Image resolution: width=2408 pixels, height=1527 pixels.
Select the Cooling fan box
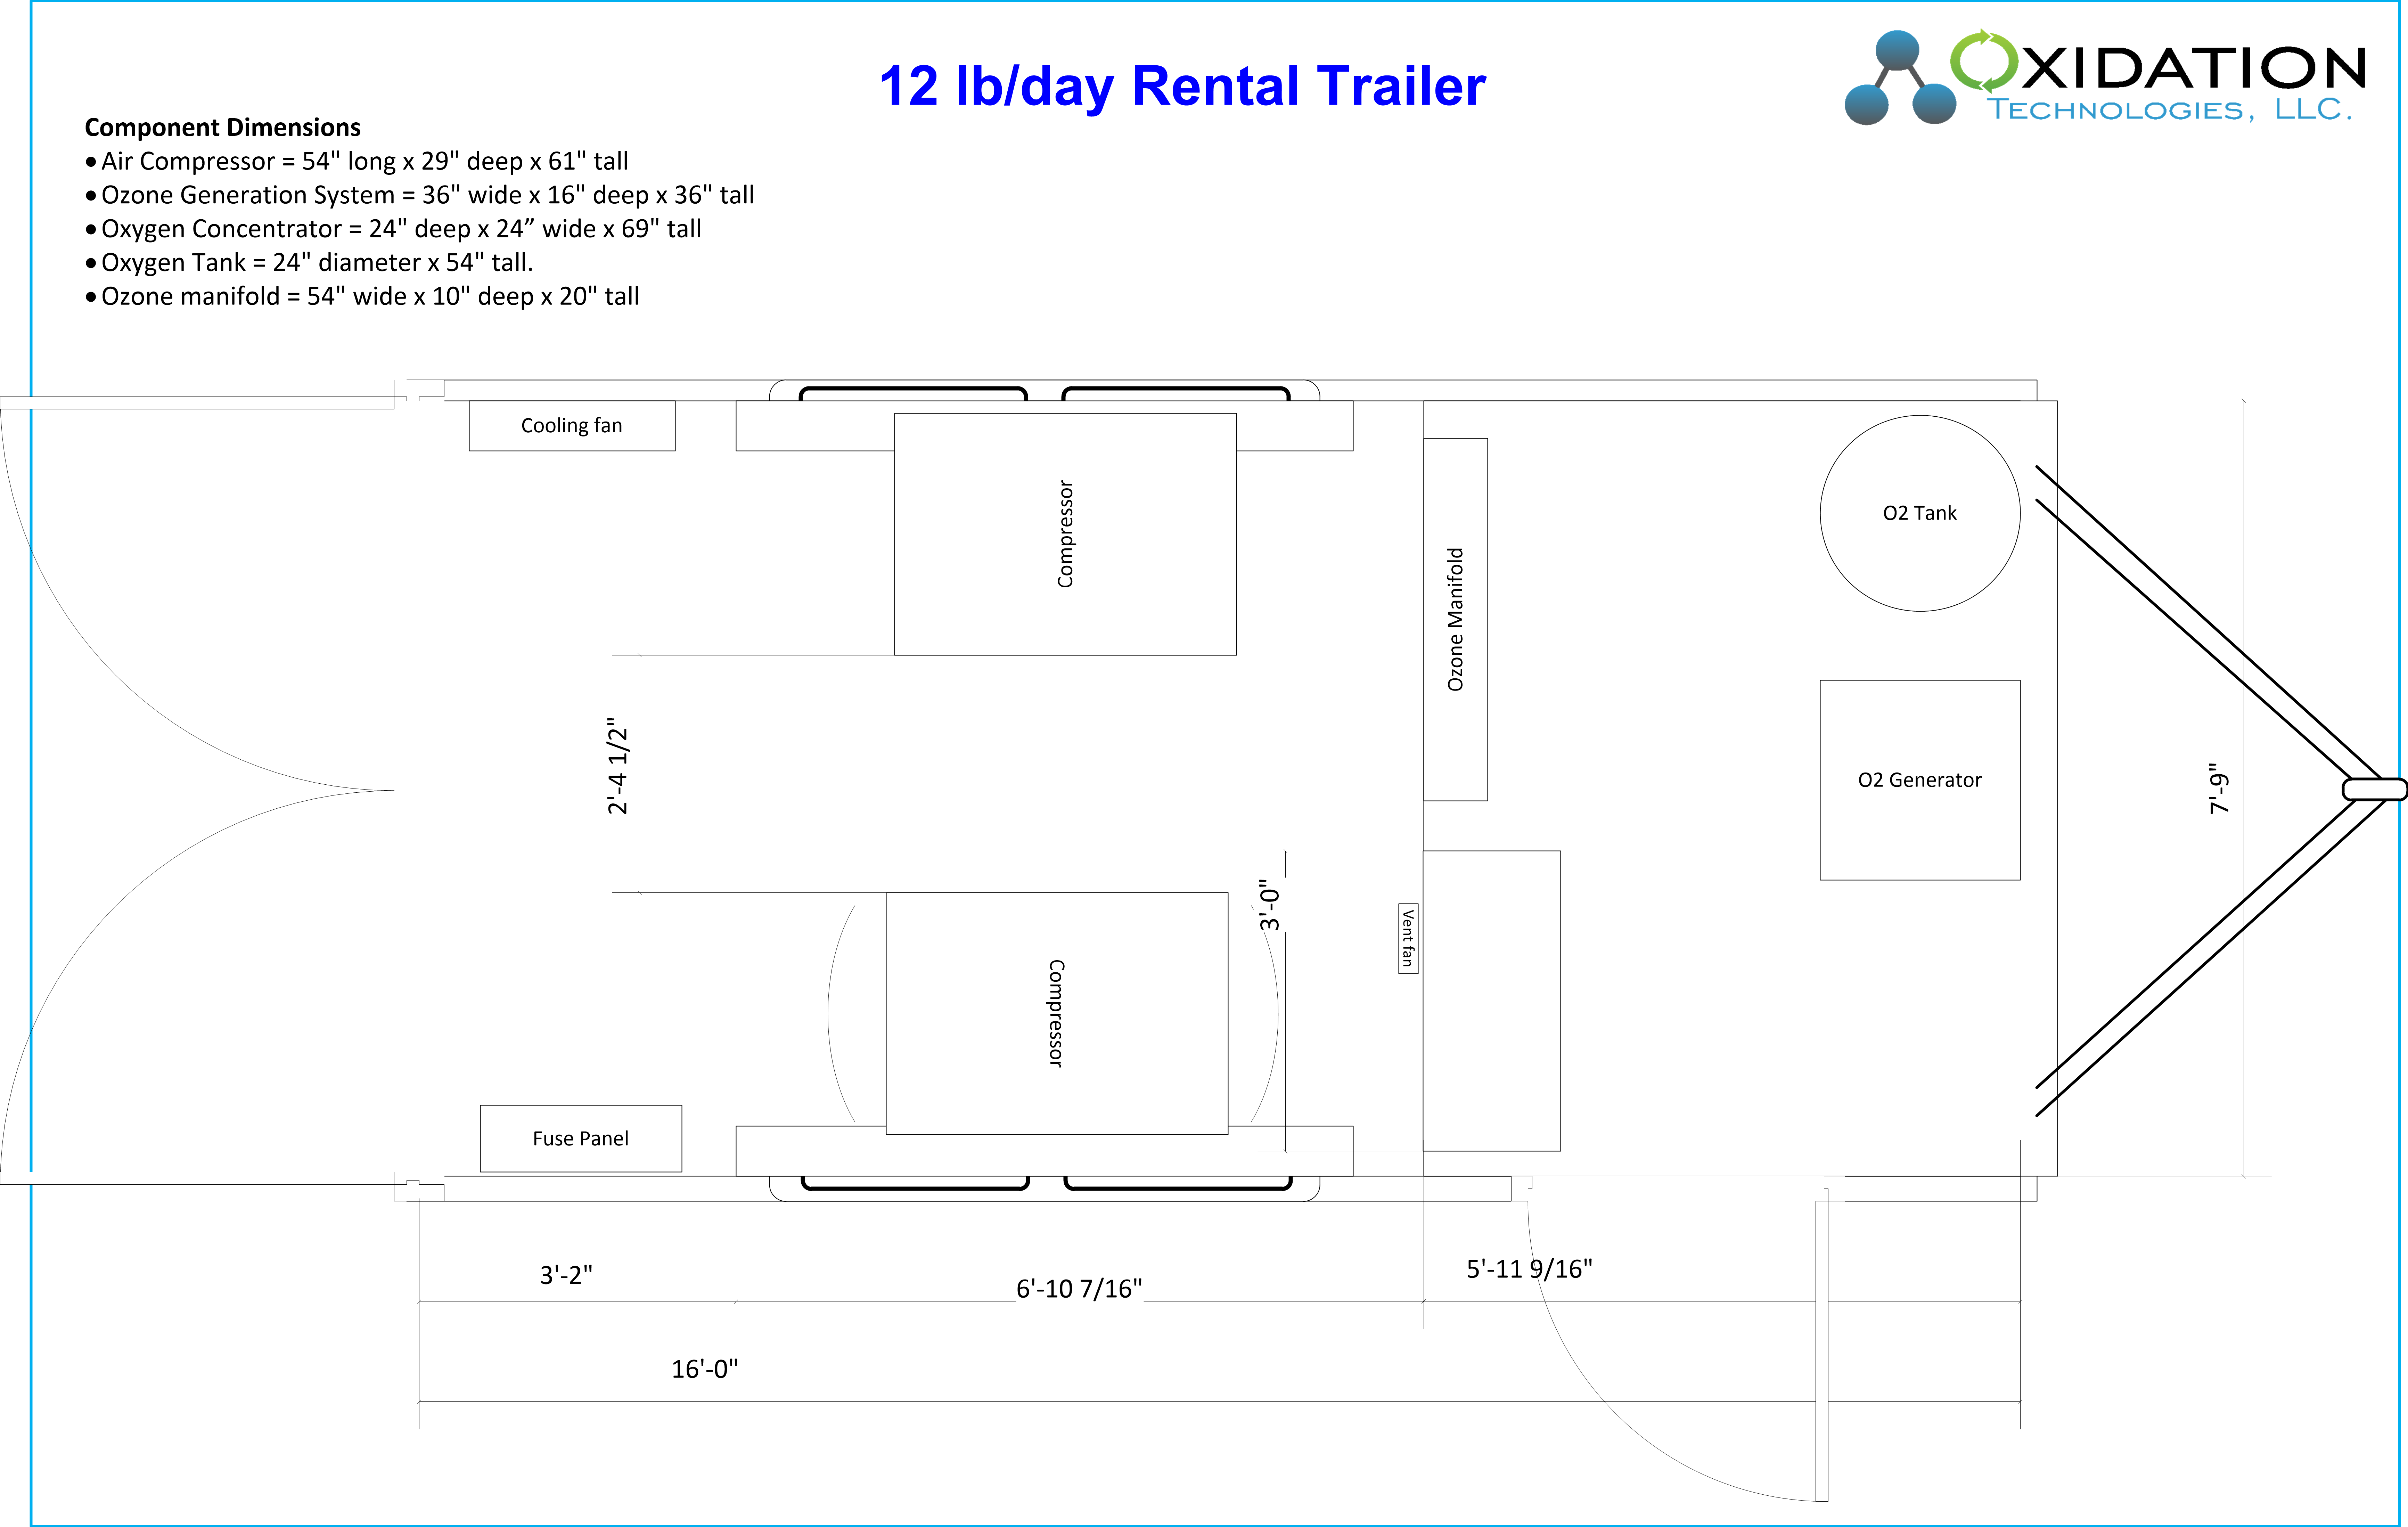[x=572, y=426]
